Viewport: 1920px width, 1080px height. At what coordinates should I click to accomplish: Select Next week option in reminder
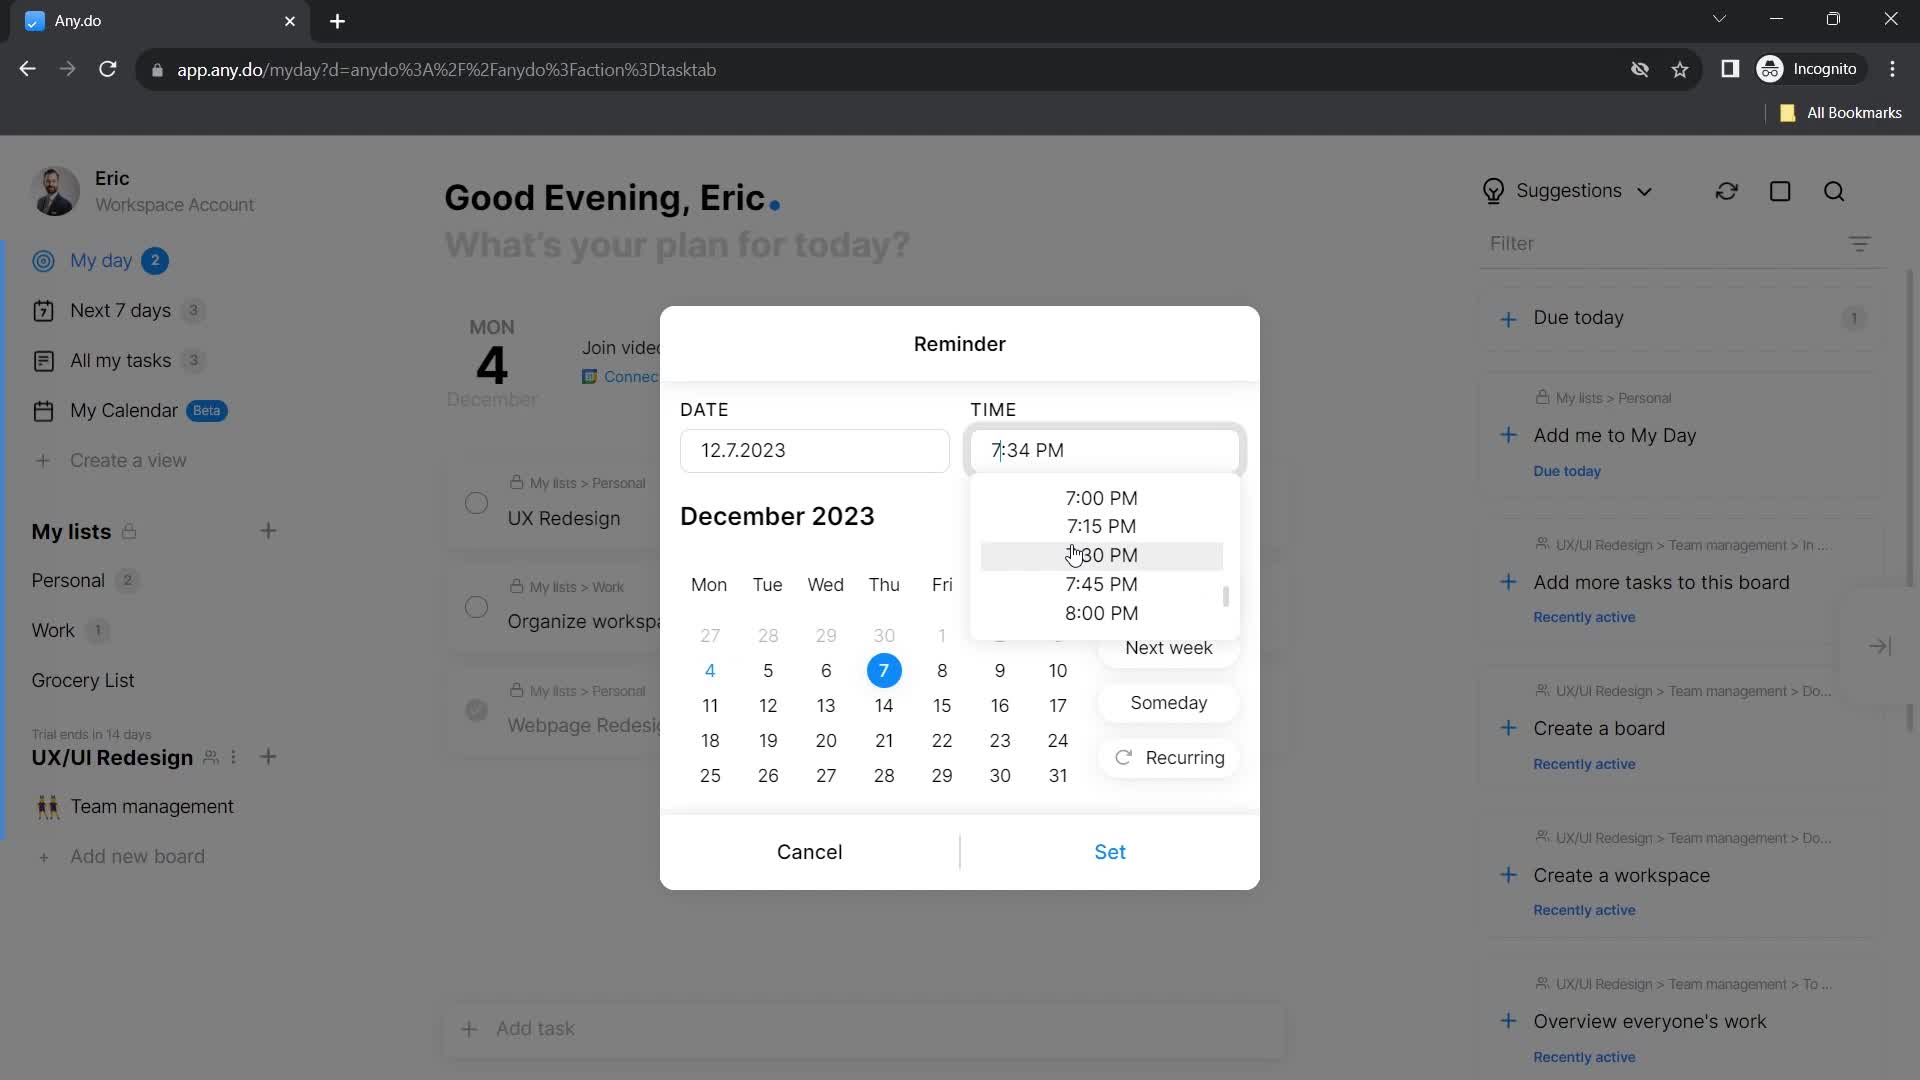click(1168, 647)
